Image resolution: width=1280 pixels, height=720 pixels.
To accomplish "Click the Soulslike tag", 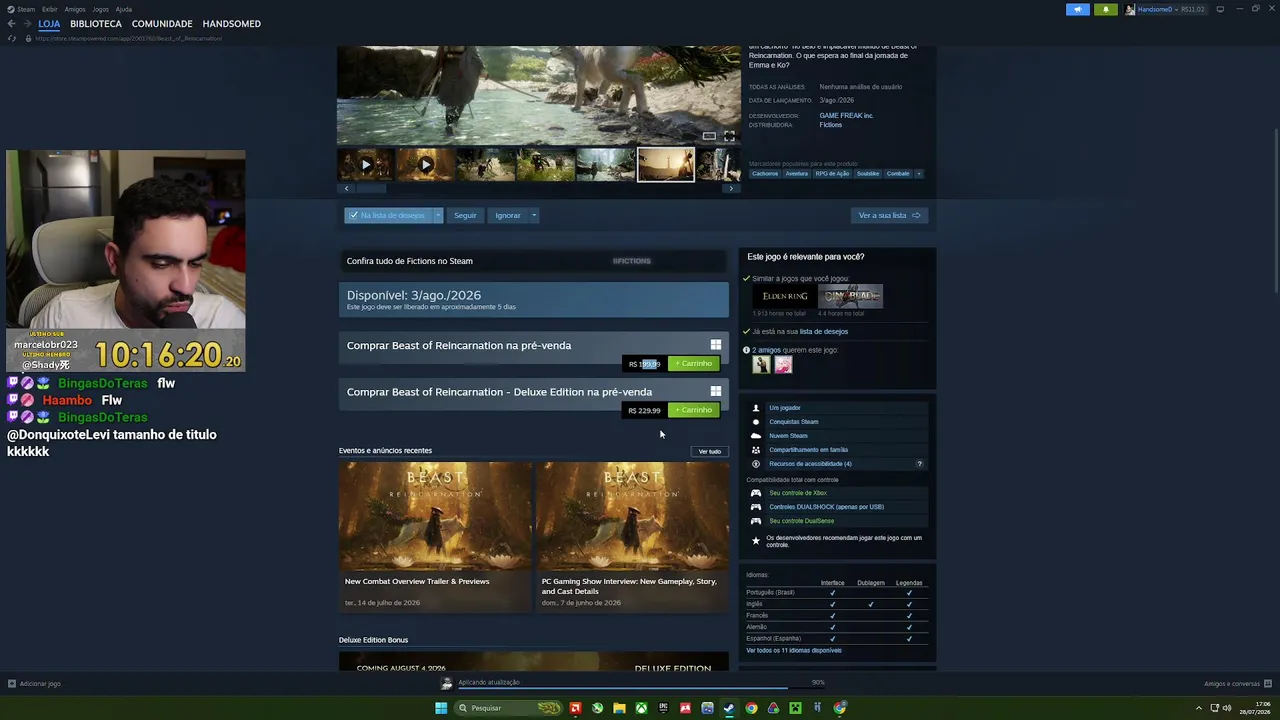I will coord(868,174).
